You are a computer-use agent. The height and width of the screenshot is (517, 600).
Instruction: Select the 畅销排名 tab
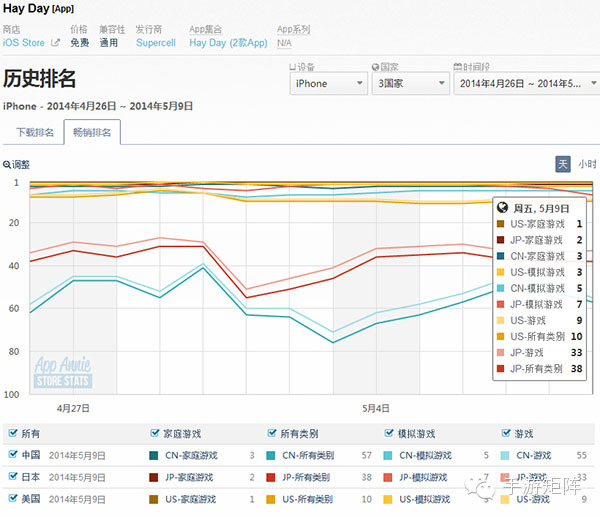pyautogui.click(x=92, y=132)
